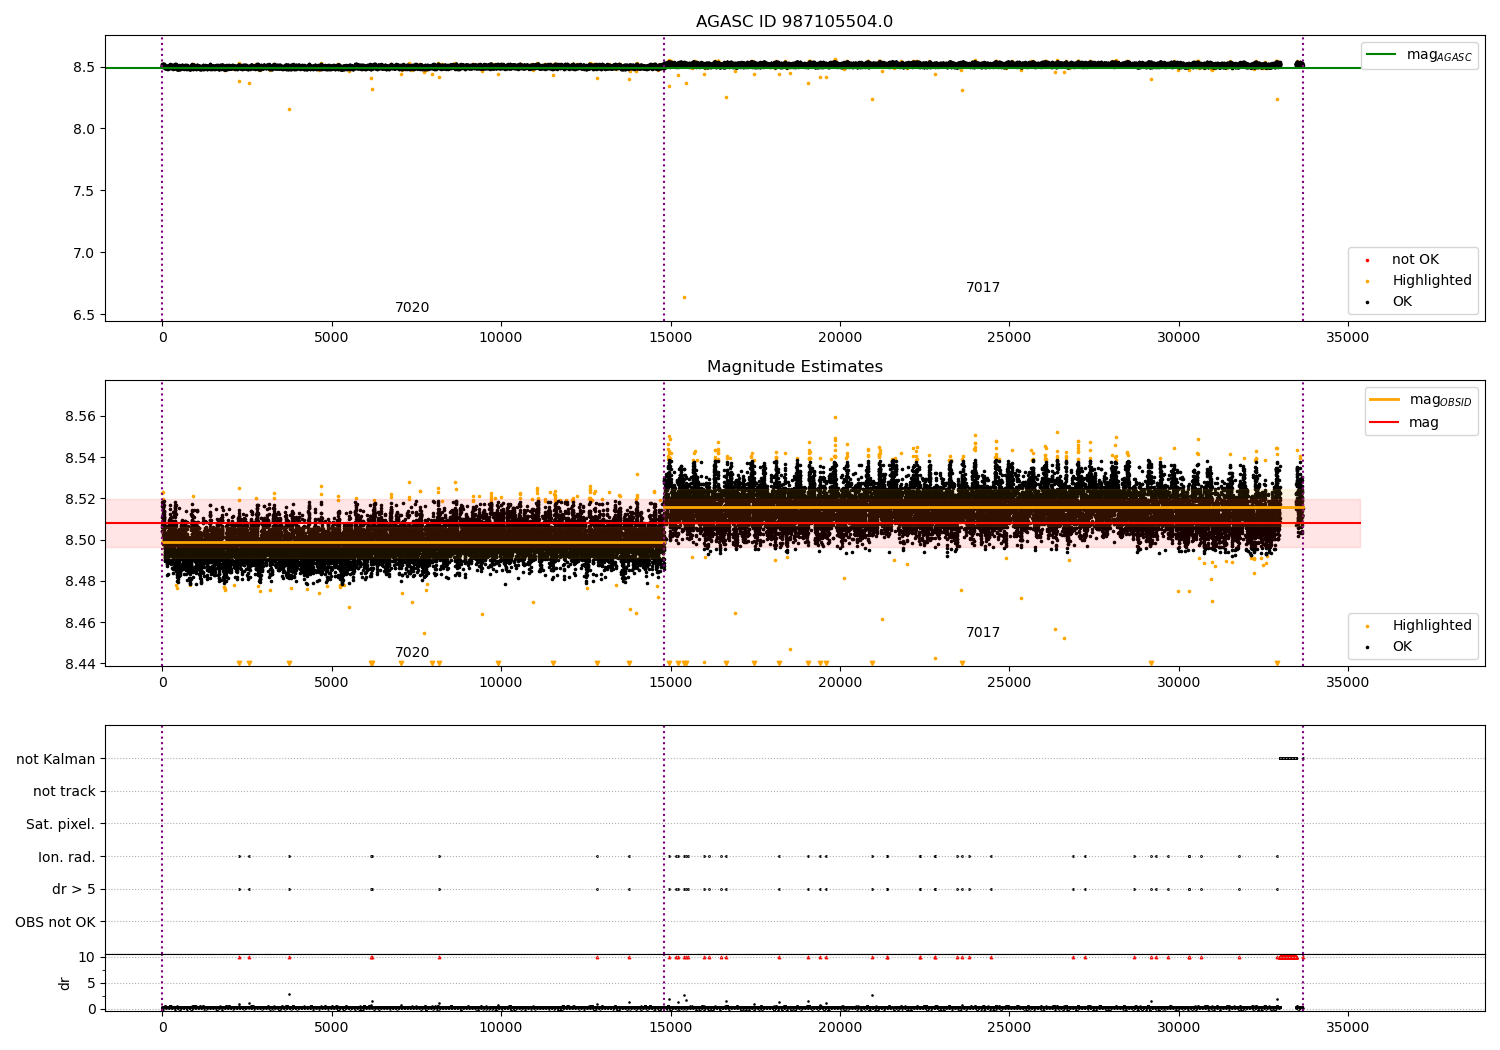Click the black 'not Kalman' dashes near 33000
Viewport: 1500px width, 1050px height.
click(1288, 758)
